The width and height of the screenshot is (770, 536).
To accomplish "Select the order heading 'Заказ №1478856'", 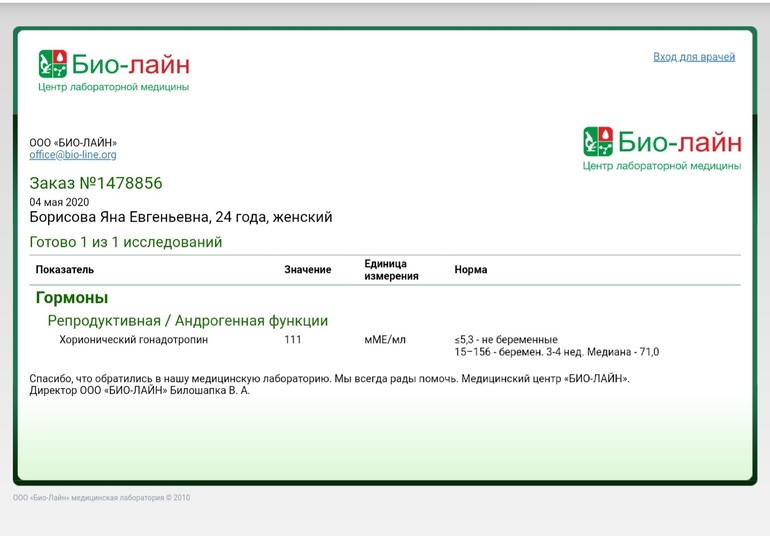I will tap(96, 183).
